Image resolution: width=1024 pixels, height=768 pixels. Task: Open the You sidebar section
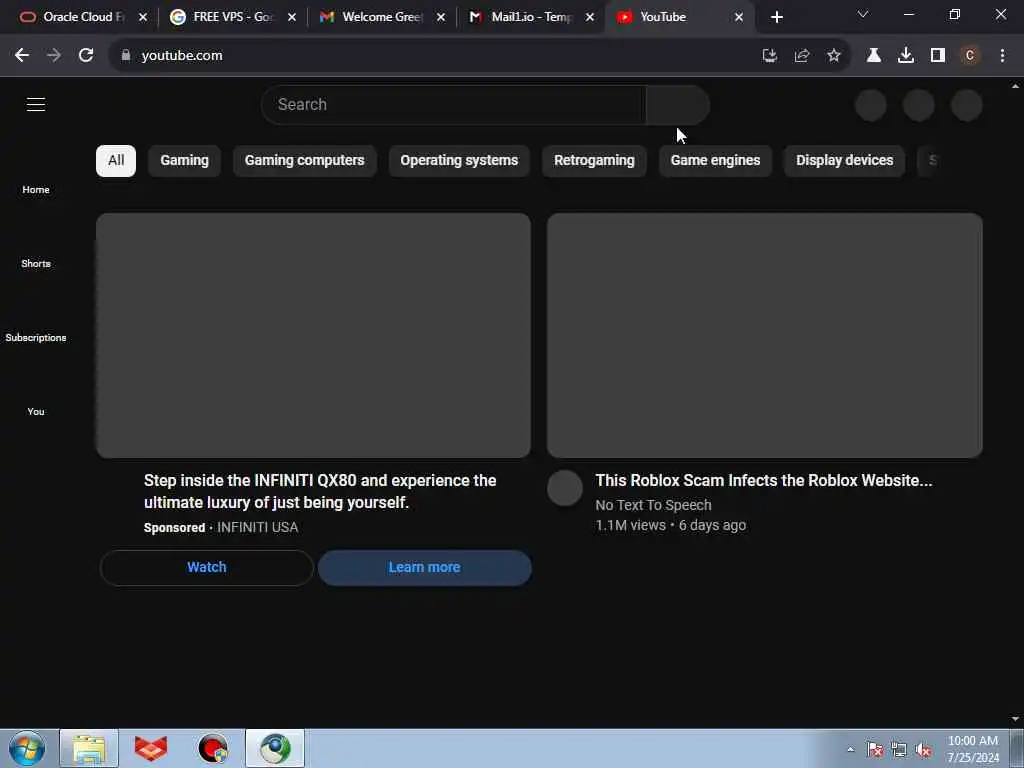(x=36, y=411)
